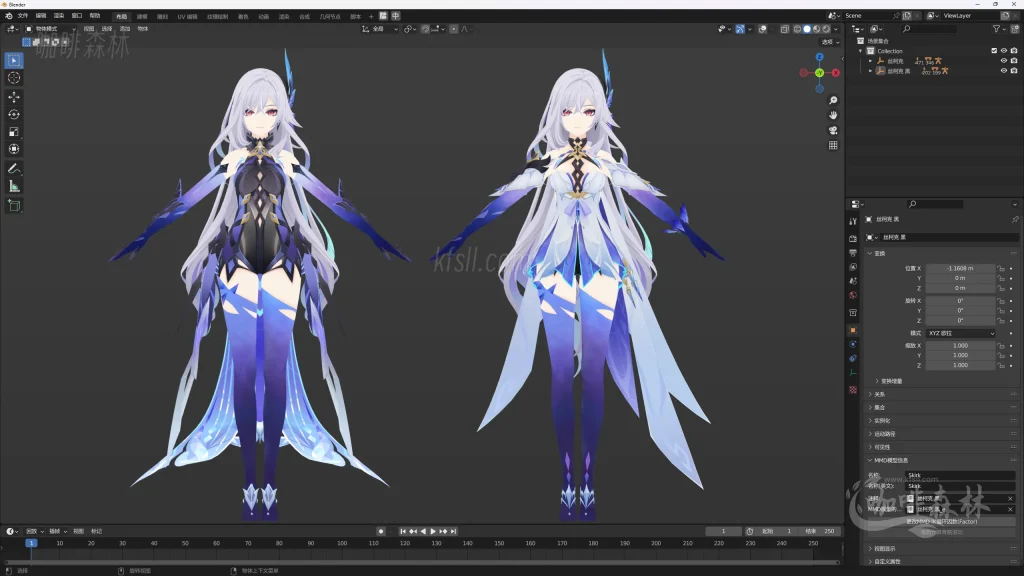Pin the properties editor context
This screenshot has height=576, width=1024.
[1014, 219]
